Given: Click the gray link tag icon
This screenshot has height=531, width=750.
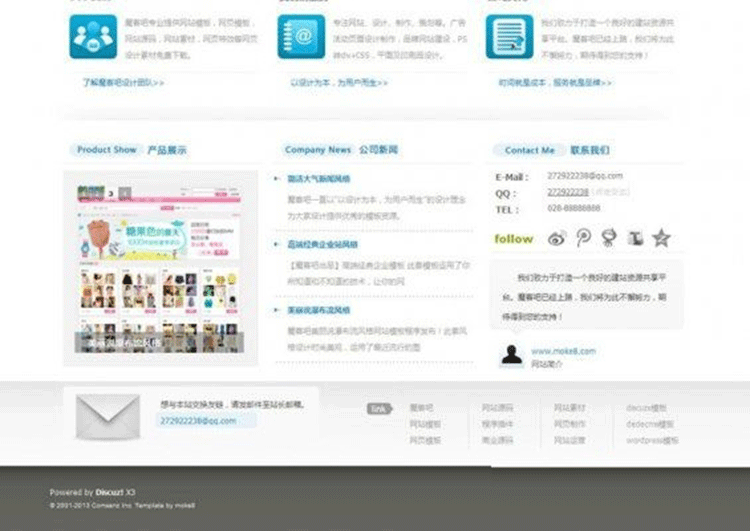Looking at the screenshot, I should 380,409.
